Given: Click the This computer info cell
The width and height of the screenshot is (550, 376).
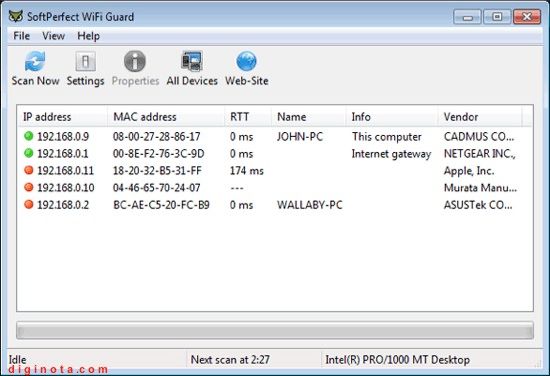Looking at the screenshot, I should point(387,136).
